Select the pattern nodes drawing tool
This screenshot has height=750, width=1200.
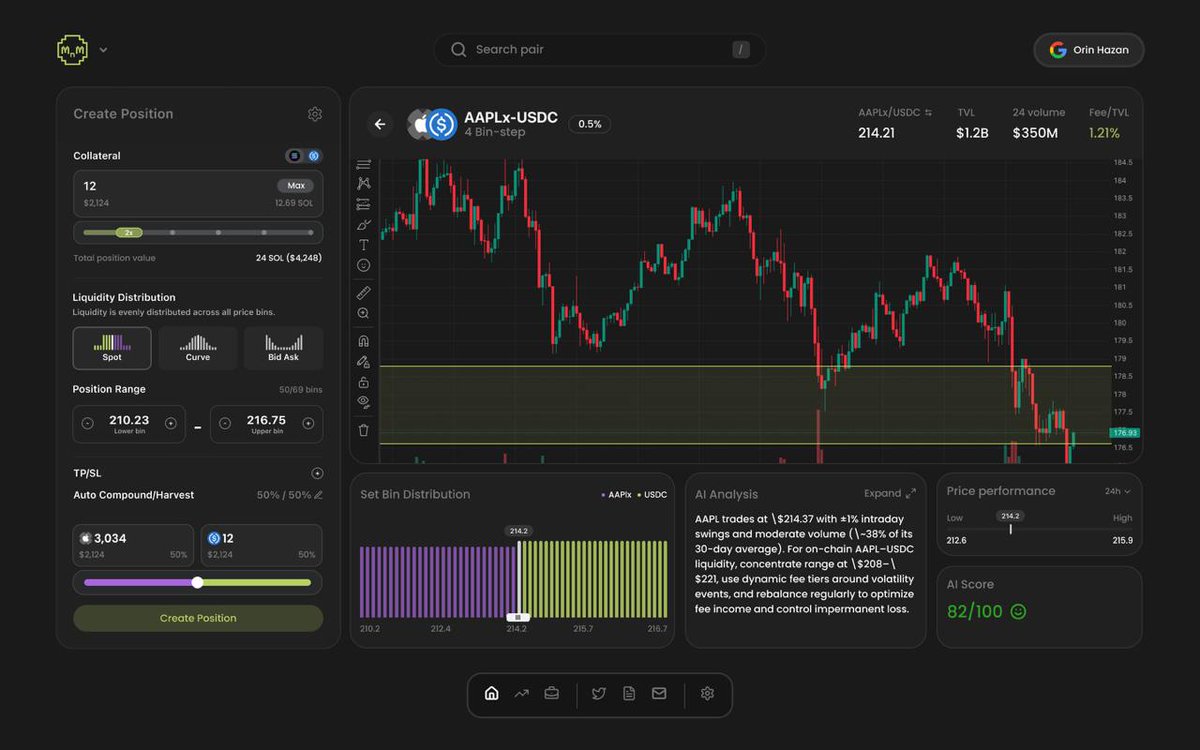pyautogui.click(x=363, y=183)
